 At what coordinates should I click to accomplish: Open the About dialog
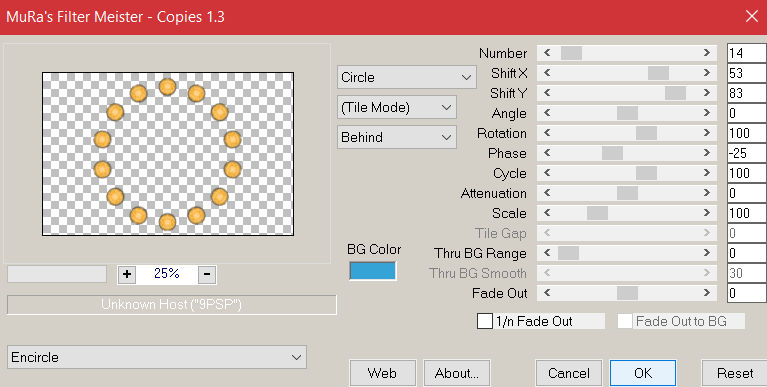click(456, 373)
